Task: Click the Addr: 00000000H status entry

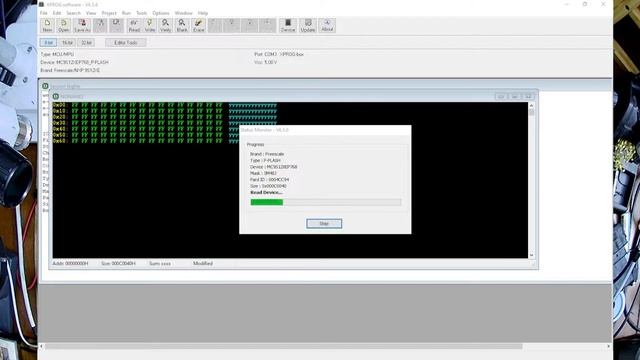Action: (x=70, y=264)
